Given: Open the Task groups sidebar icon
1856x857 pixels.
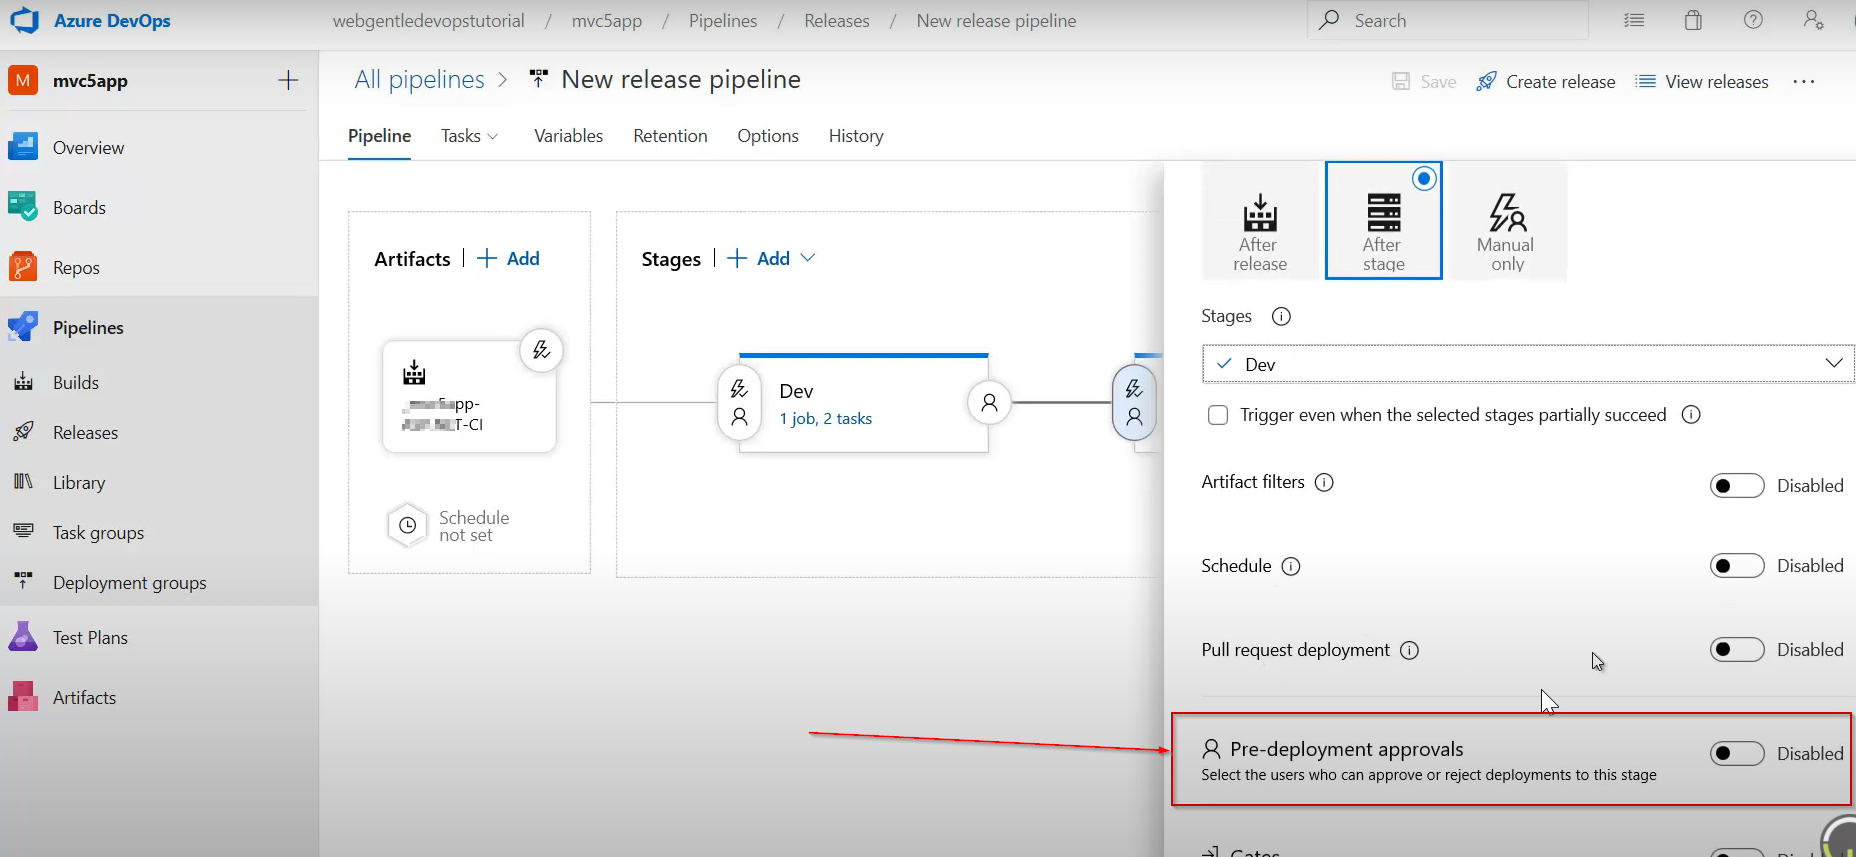Looking at the screenshot, I should [x=23, y=532].
